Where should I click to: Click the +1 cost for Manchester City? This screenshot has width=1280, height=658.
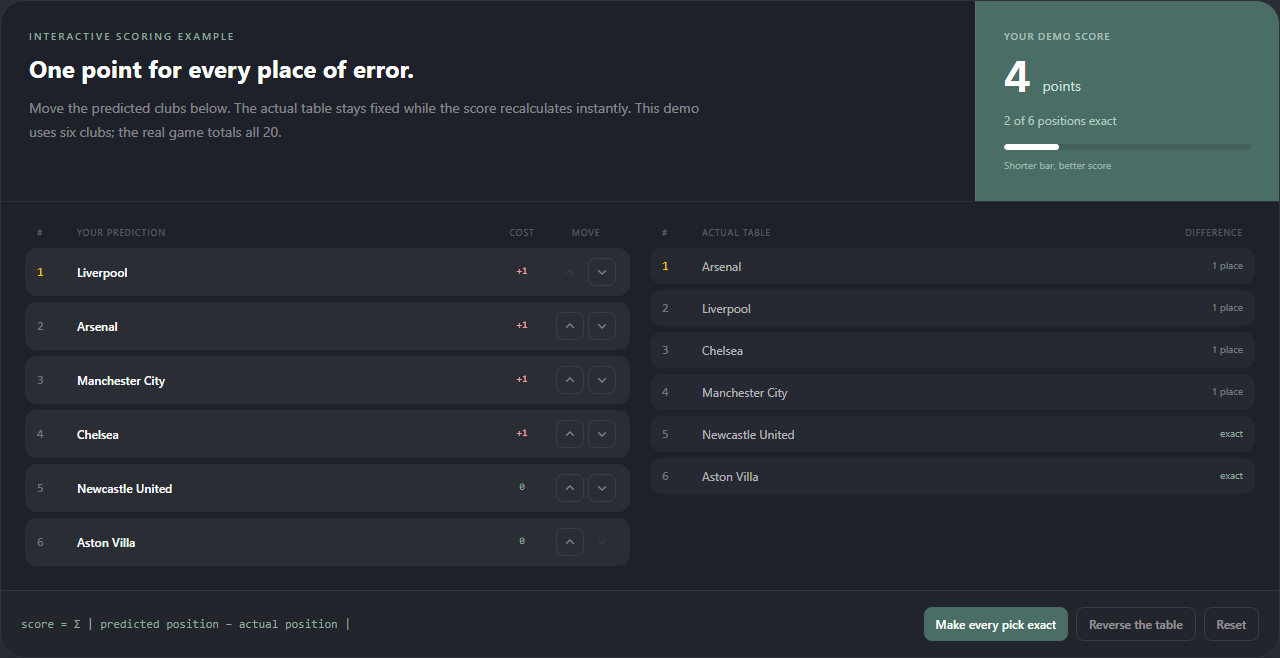click(x=522, y=379)
